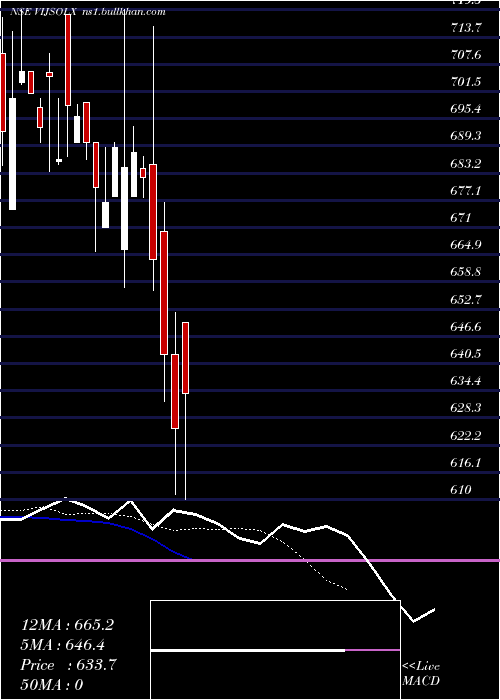Click the tall white candlestick beside the first red candle
The image size is (500, 700).
(12, 154)
